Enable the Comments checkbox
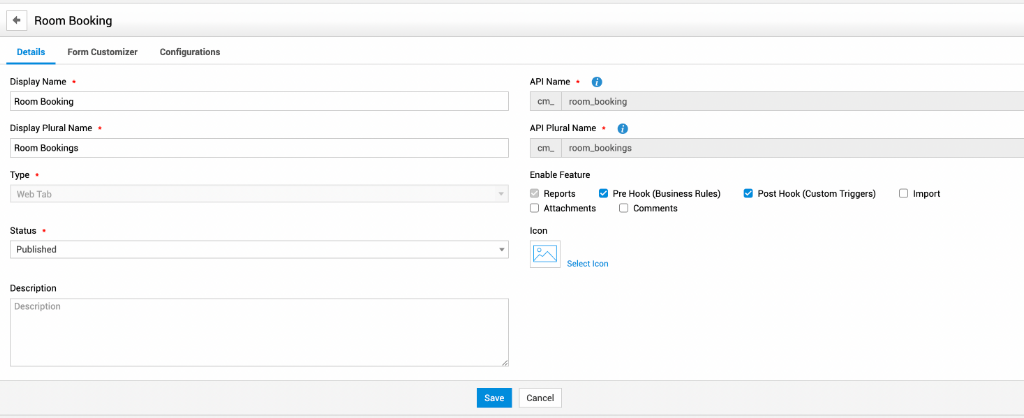 pos(624,209)
